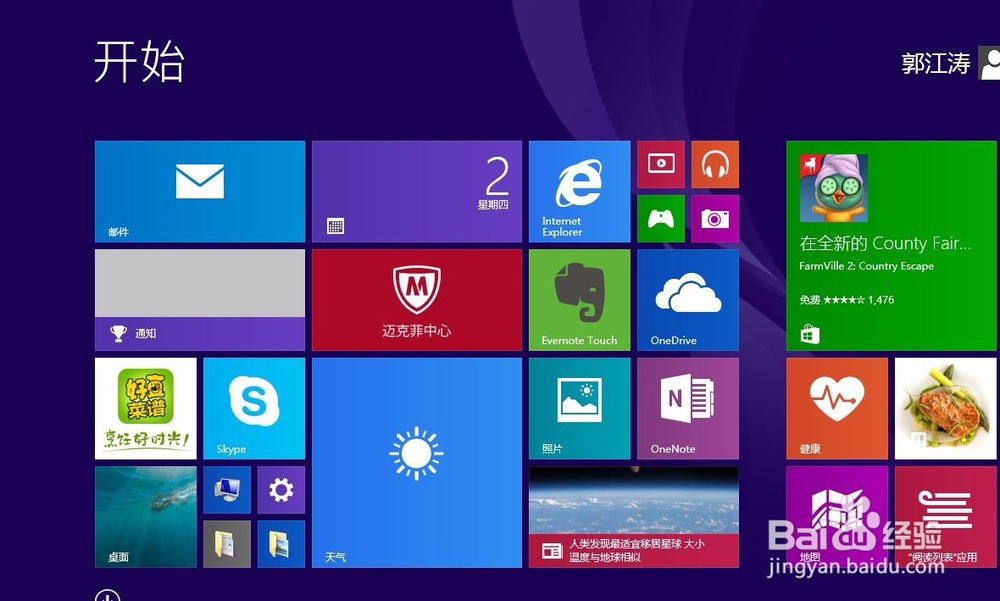Show all apps with the down arrow button

[x=107, y=596]
